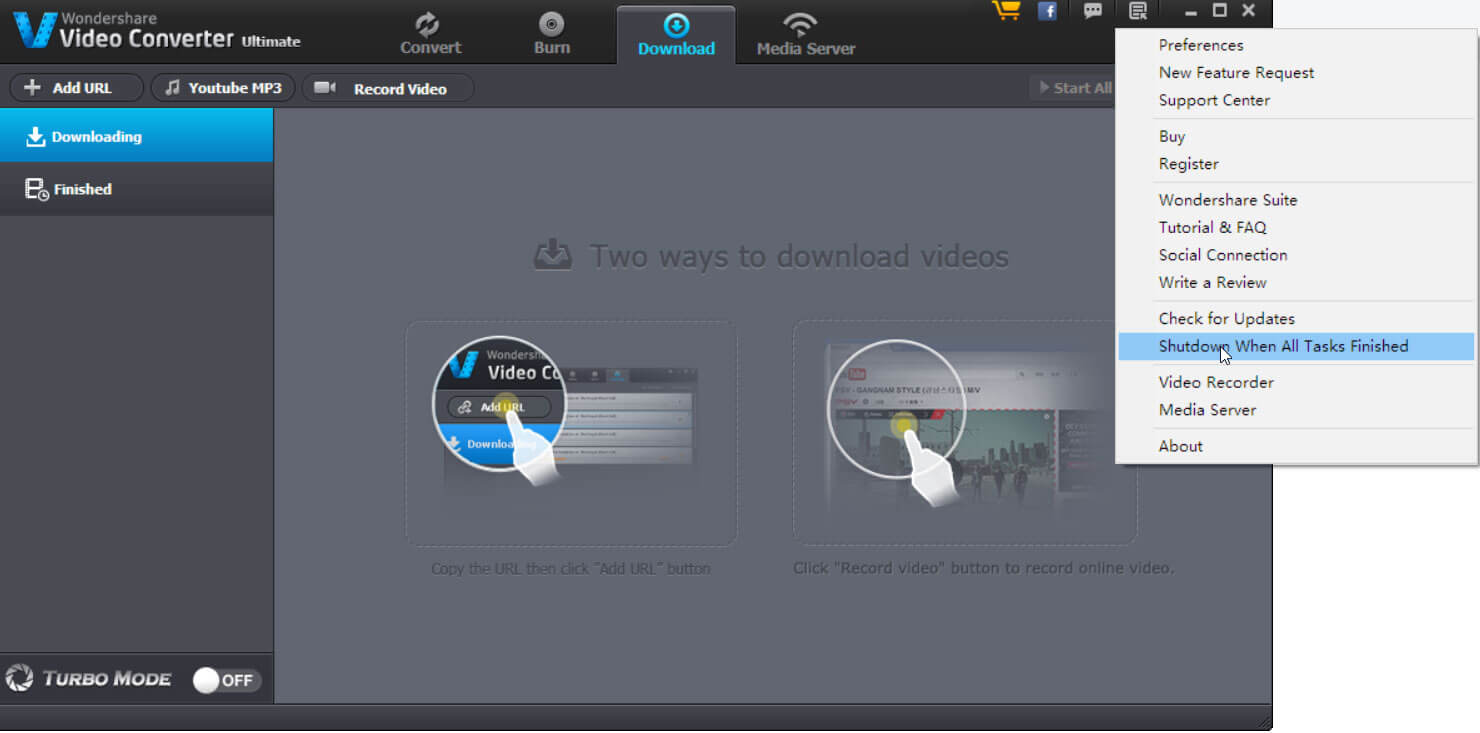Image resolution: width=1480 pixels, height=733 pixels.
Task: Choose New Feature Request menu item
Action: (x=1296, y=72)
